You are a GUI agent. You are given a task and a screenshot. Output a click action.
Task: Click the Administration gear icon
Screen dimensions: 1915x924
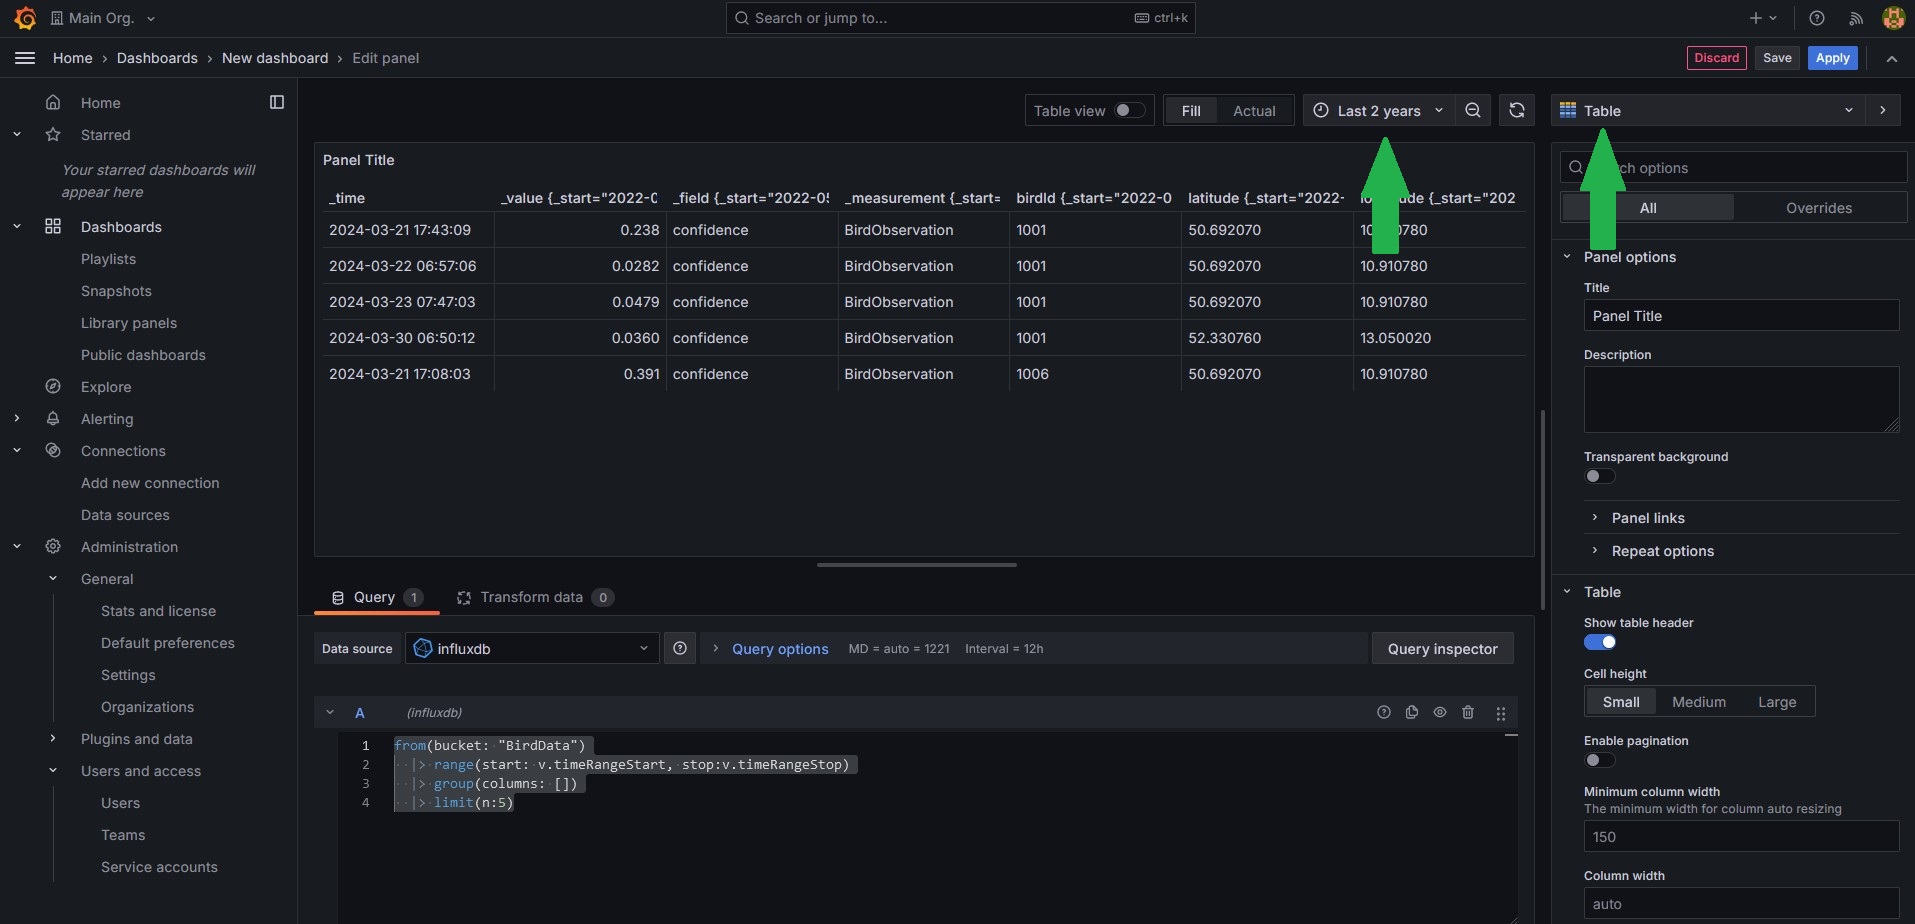pyautogui.click(x=53, y=546)
